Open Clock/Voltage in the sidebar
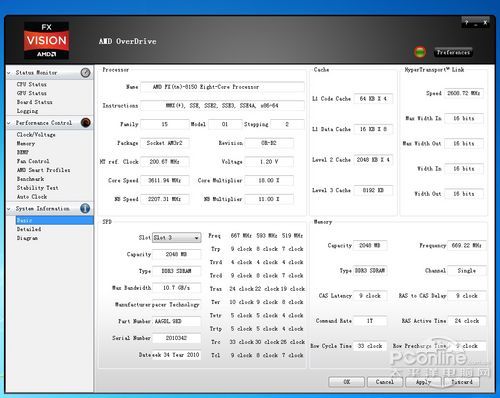 pyautogui.click(x=36, y=135)
